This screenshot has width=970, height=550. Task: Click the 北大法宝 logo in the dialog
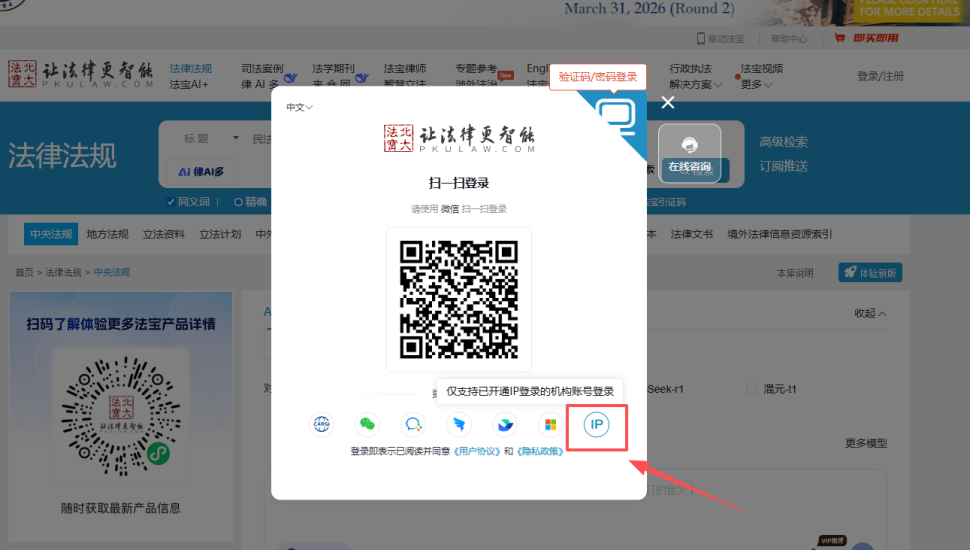tap(459, 138)
